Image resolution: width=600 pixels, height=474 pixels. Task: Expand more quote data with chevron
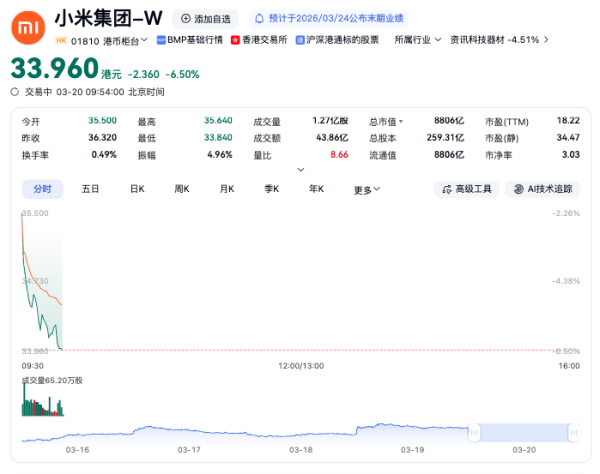301,169
